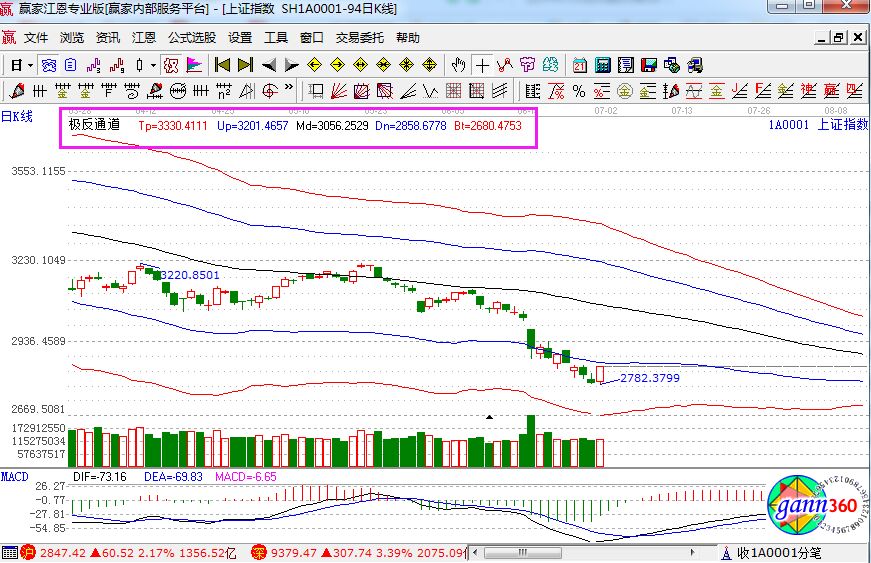
Task: Open the candlestick type dropdown arrow
Action: point(152,65)
